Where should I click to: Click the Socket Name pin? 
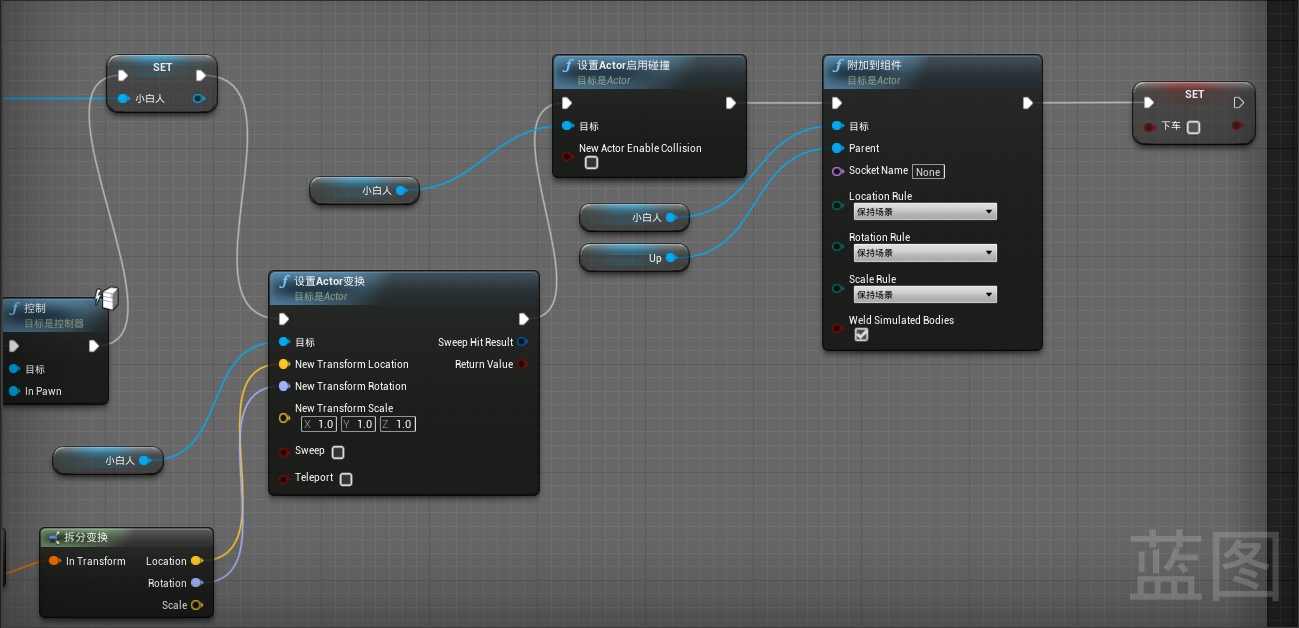838,171
